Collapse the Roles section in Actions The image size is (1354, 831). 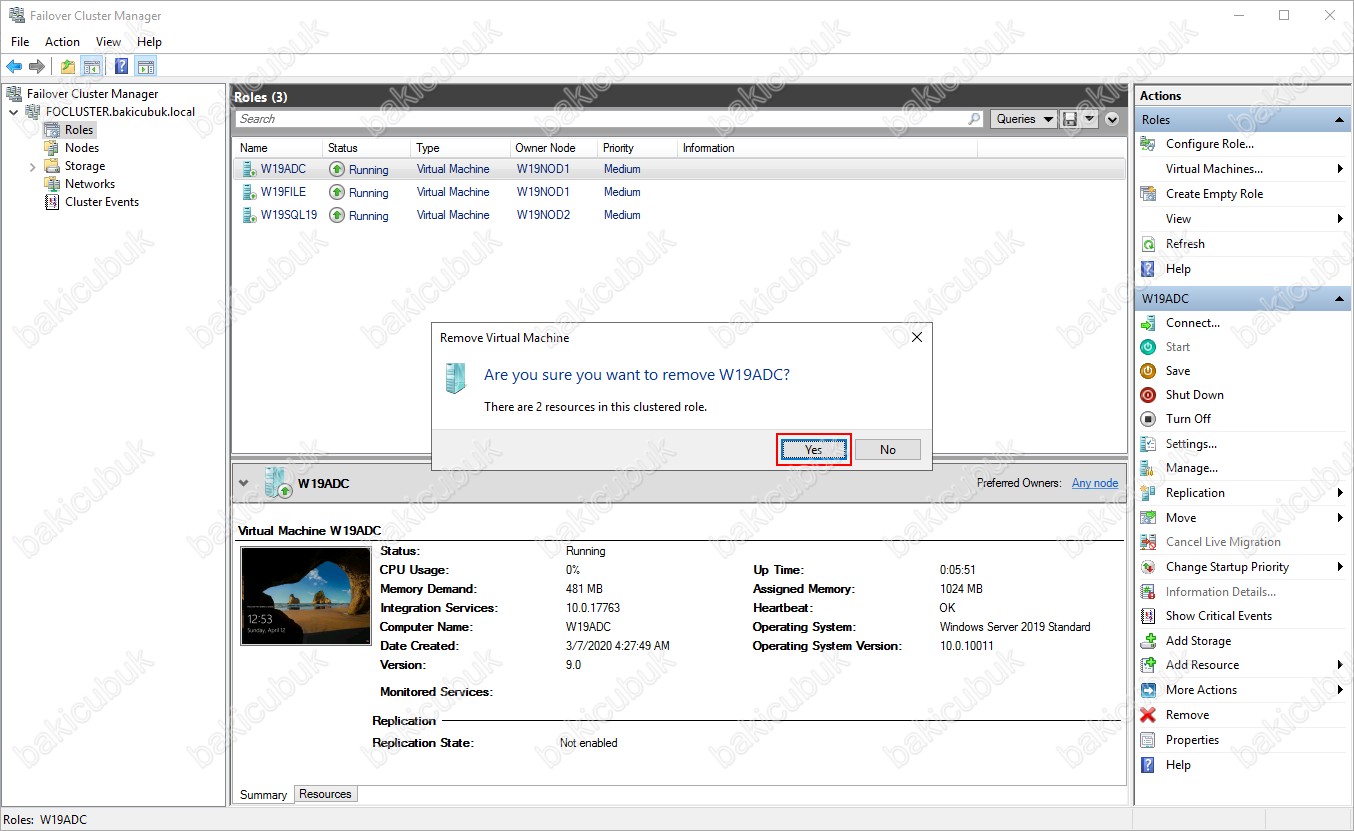[x=1339, y=120]
